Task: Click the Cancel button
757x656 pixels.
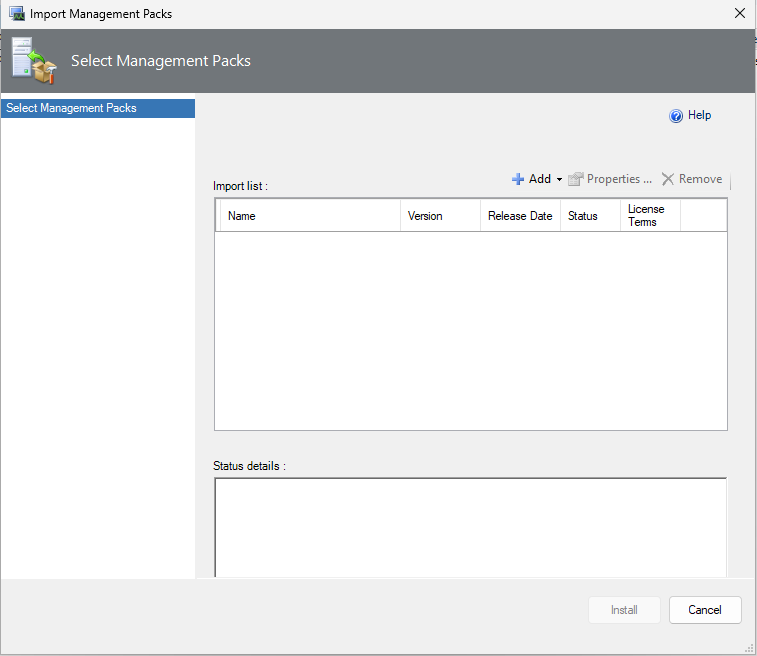Action: point(705,610)
